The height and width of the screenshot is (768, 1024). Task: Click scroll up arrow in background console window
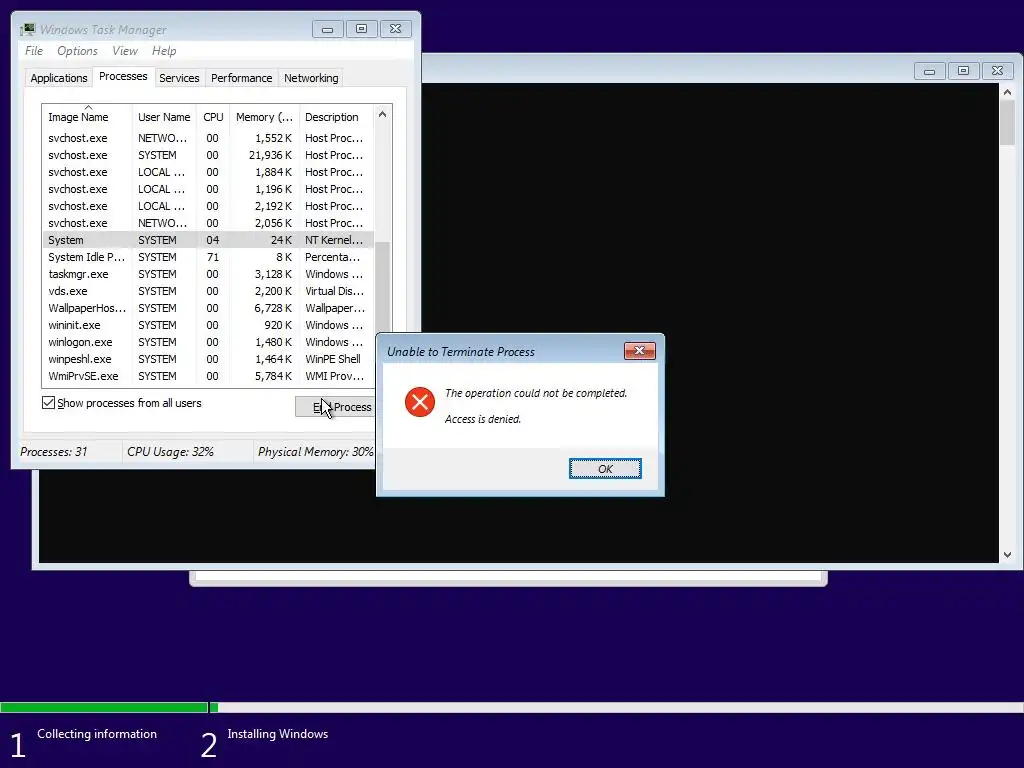click(x=1007, y=93)
